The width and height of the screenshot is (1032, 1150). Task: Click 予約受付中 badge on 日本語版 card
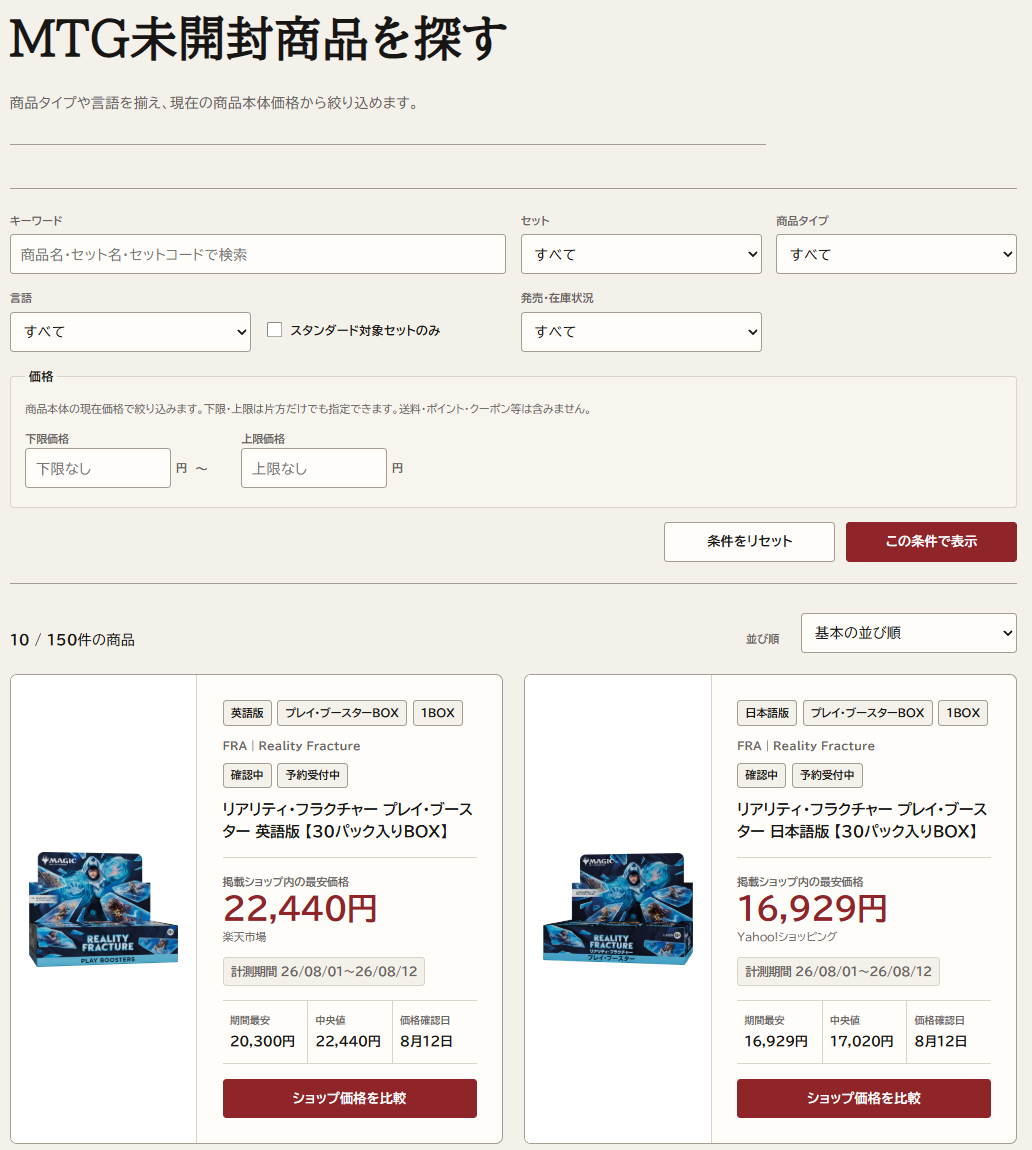click(827, 775)
